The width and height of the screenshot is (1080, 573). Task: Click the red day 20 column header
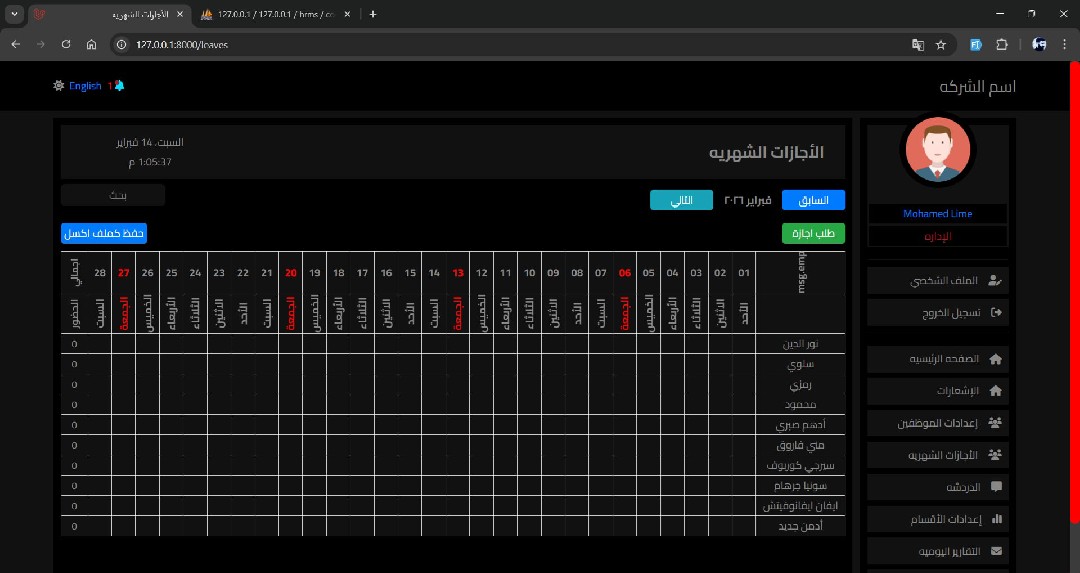pyautogui.click(x=291, y=273)
